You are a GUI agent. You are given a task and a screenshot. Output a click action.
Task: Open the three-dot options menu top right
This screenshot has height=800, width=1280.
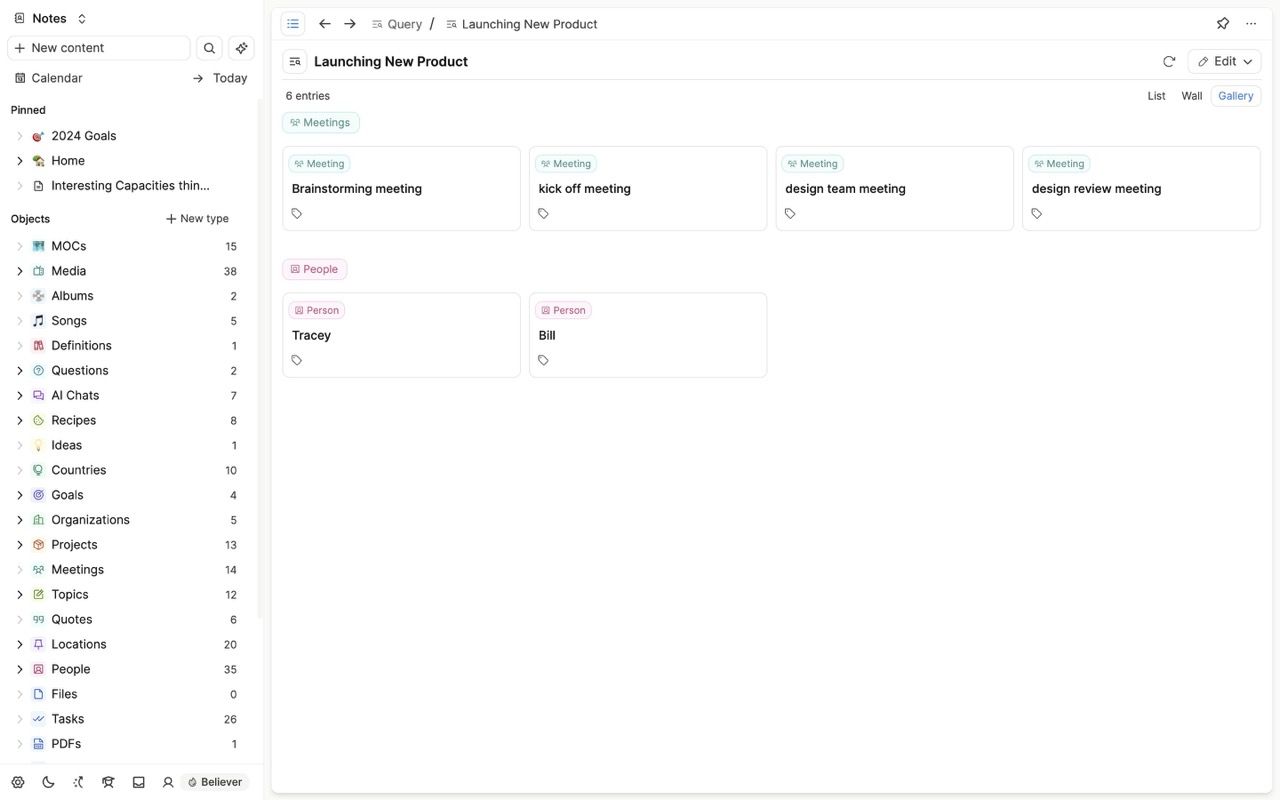(1249, 22)
